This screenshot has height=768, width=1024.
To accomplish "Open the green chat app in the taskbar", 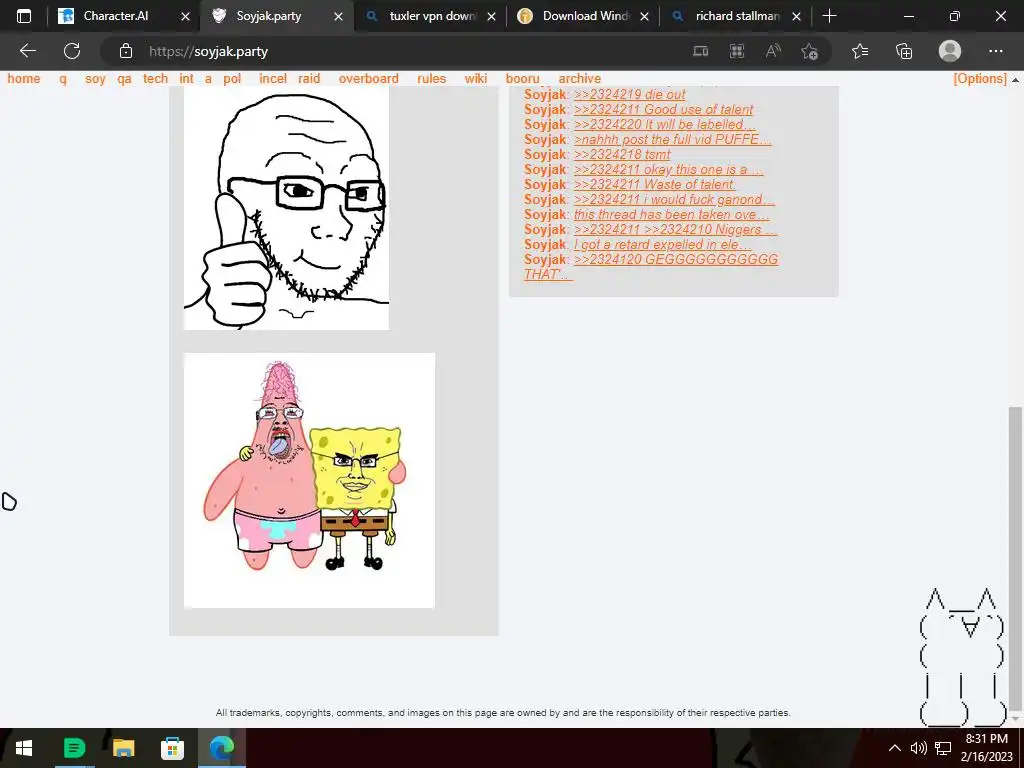I will (74, 748).
